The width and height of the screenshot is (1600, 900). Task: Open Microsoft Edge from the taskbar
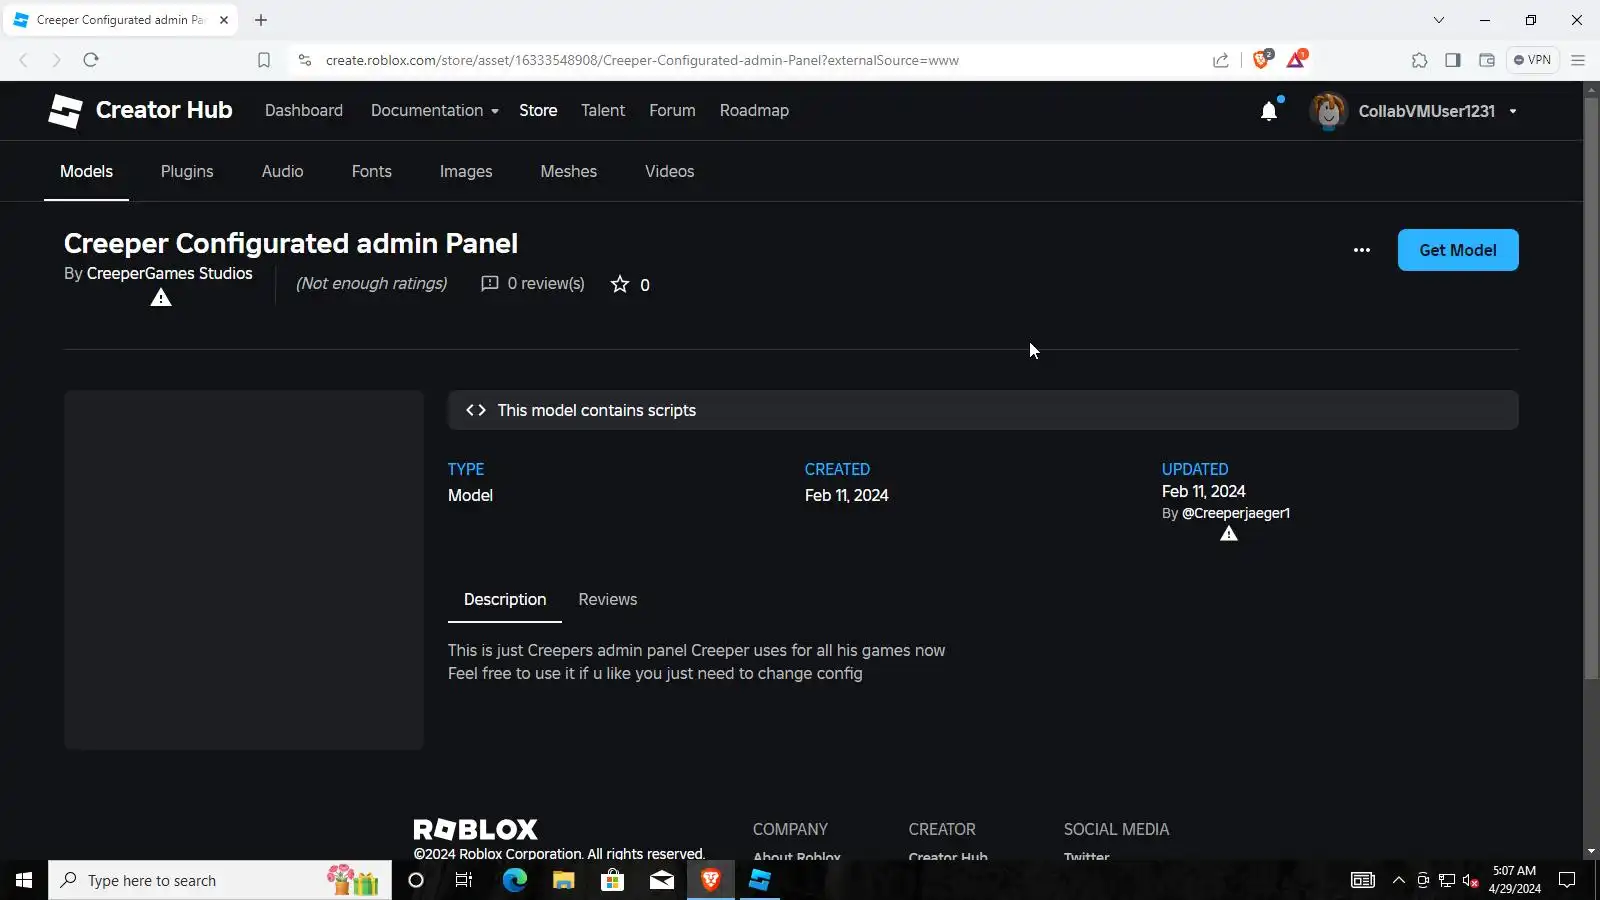(515, 880)
